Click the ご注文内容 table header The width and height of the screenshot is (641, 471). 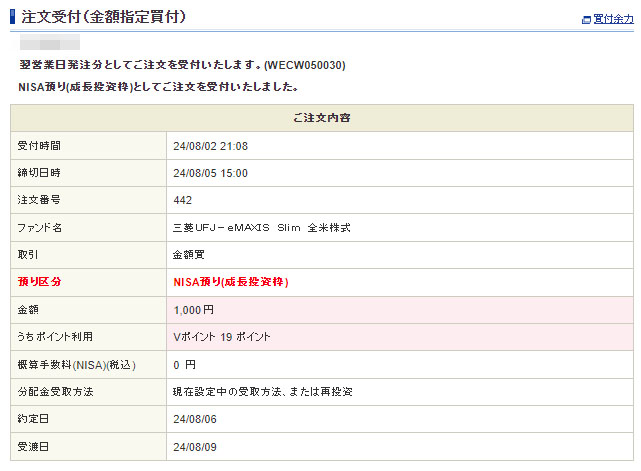point(321,118)
